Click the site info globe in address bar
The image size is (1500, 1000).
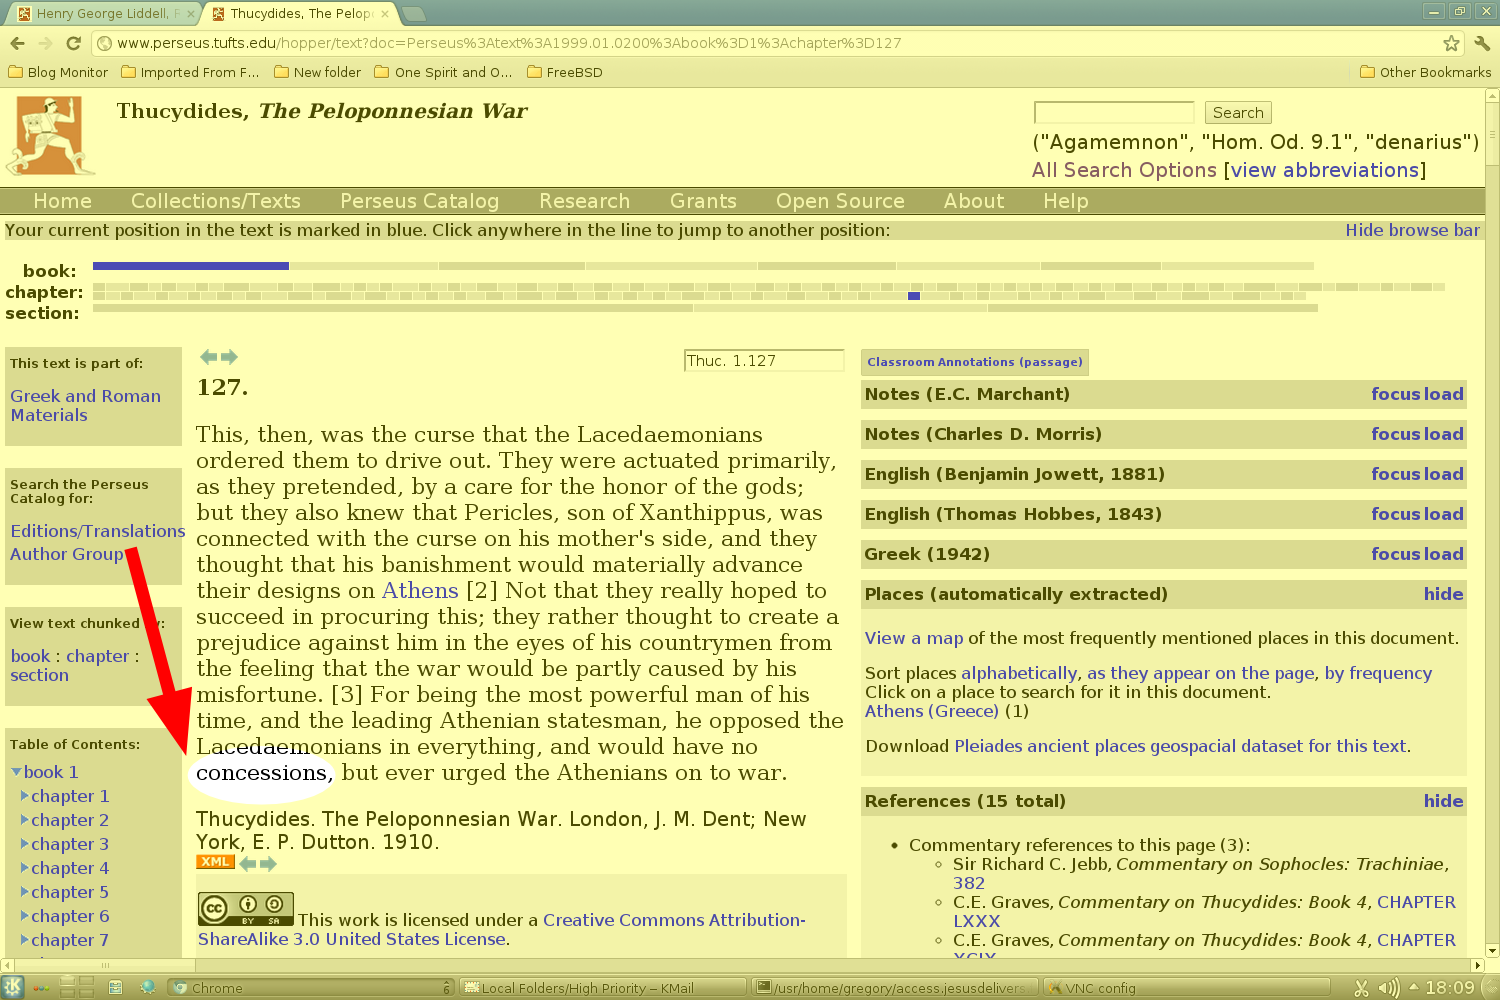pyautogui.click(x=104, y=43)
